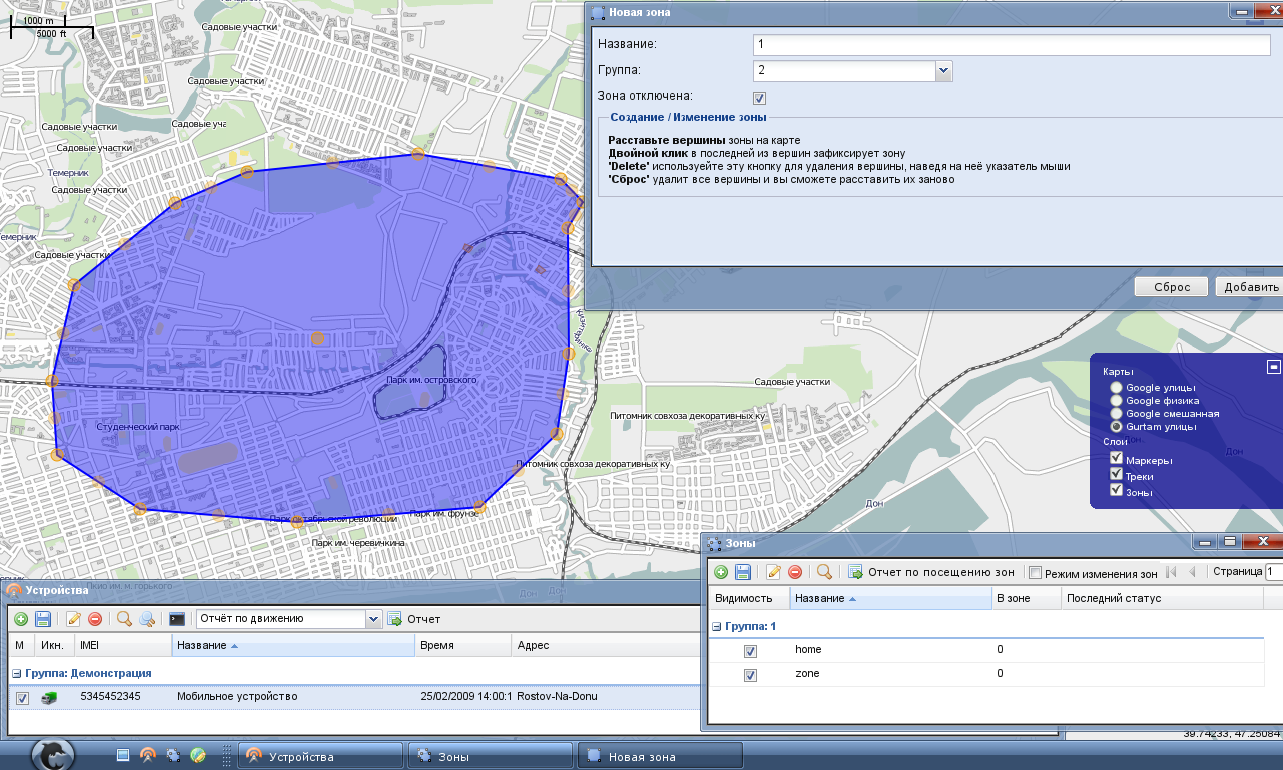This screenshot has width=1283, height=770.
Task: Toggle the Маркеры layer checkbox
Action: (1116, 458)
